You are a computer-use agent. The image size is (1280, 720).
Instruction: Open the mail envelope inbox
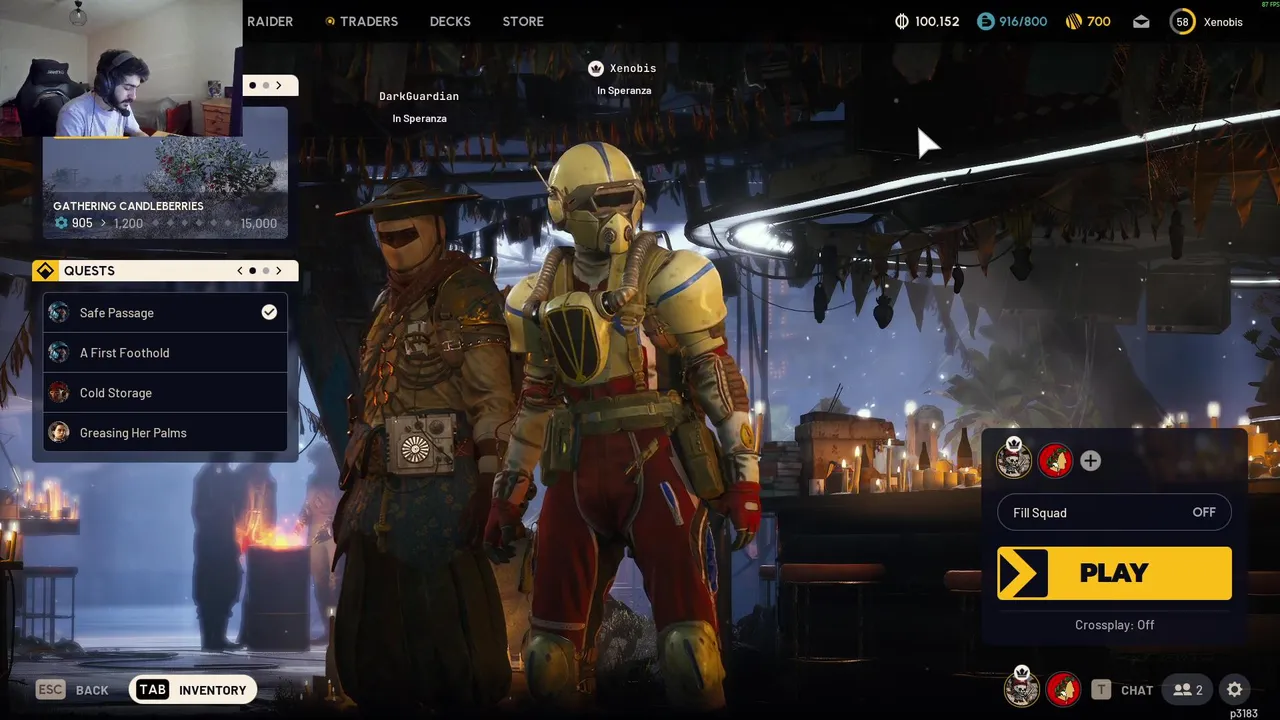point(1141,21)
